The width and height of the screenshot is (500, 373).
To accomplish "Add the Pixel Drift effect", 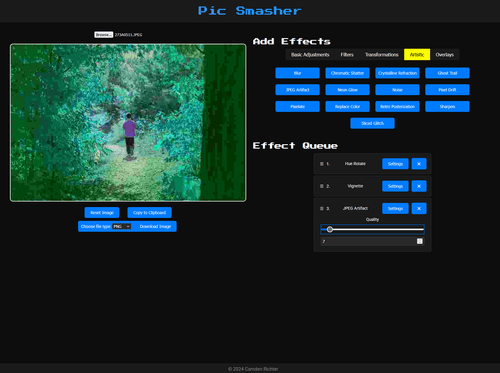I will [x=447, y=90].
